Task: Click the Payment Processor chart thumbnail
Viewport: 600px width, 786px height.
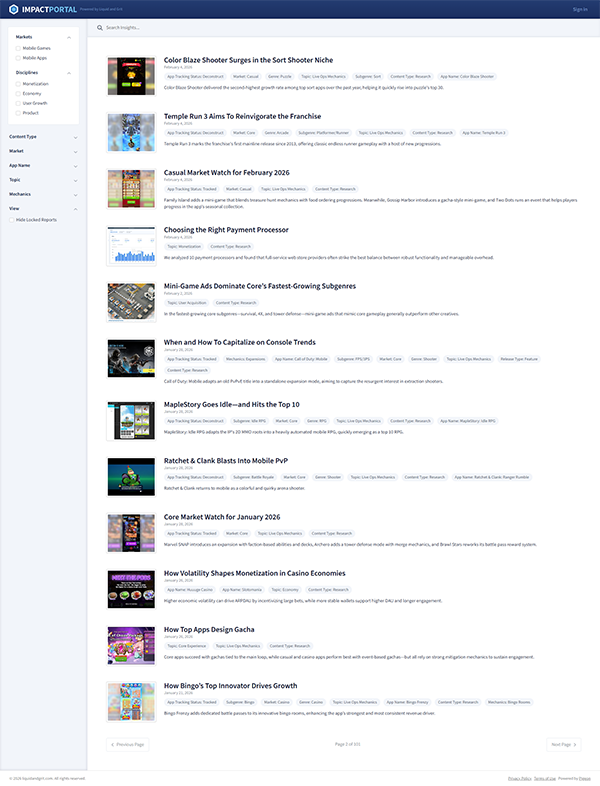Action: click(x=130, y=245)
